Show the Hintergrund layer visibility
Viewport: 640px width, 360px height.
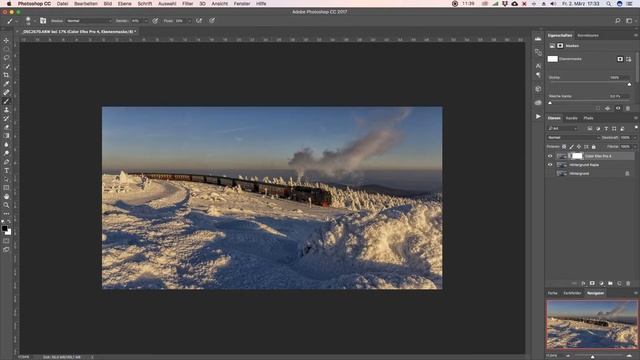(550, 173)
